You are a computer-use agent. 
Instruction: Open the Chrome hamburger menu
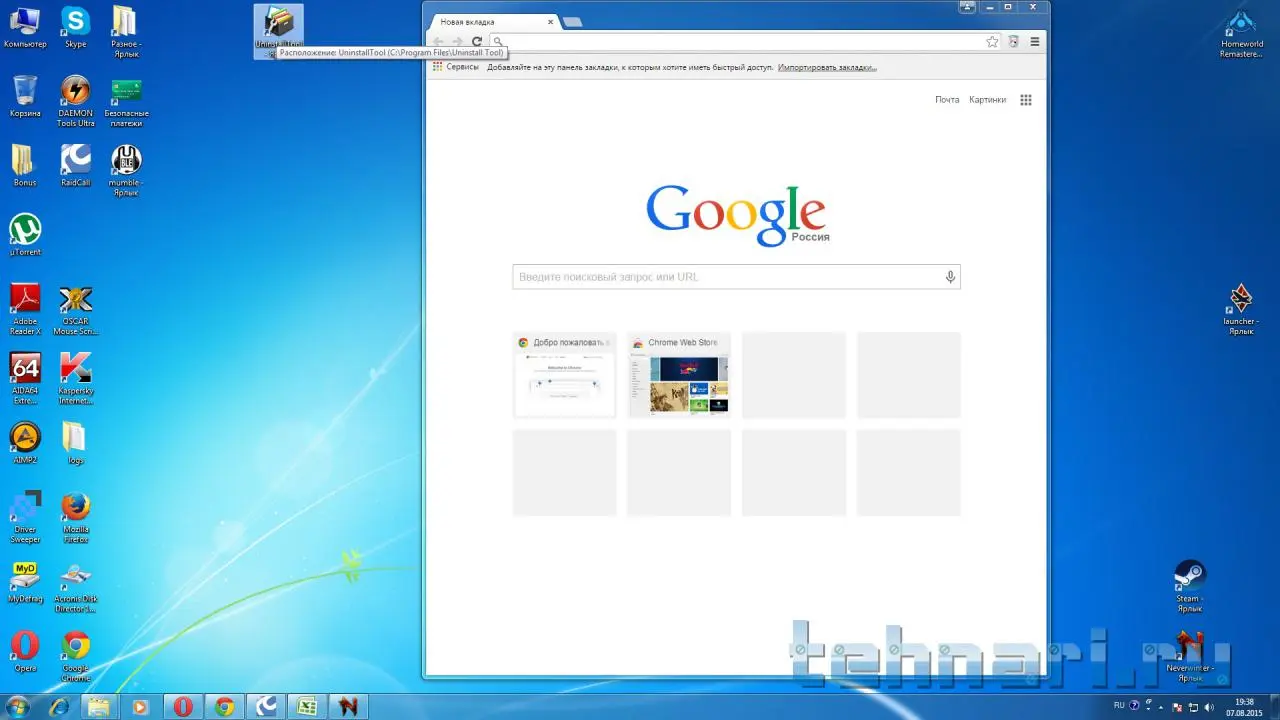(x=1034, y=42)
